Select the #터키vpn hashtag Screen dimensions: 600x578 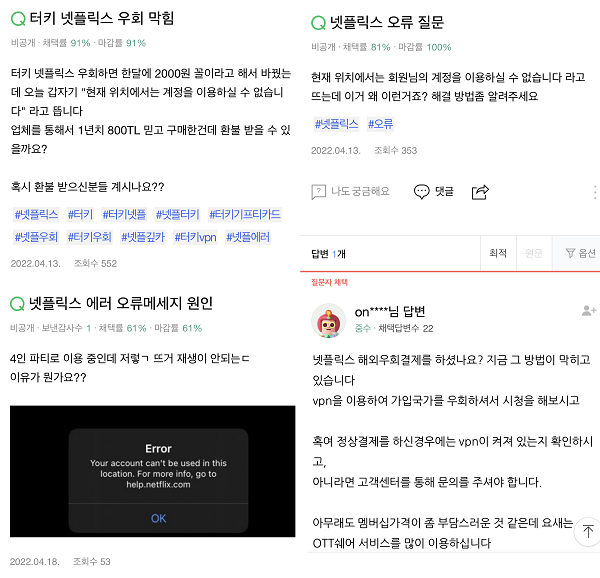(x=196, y=237)
